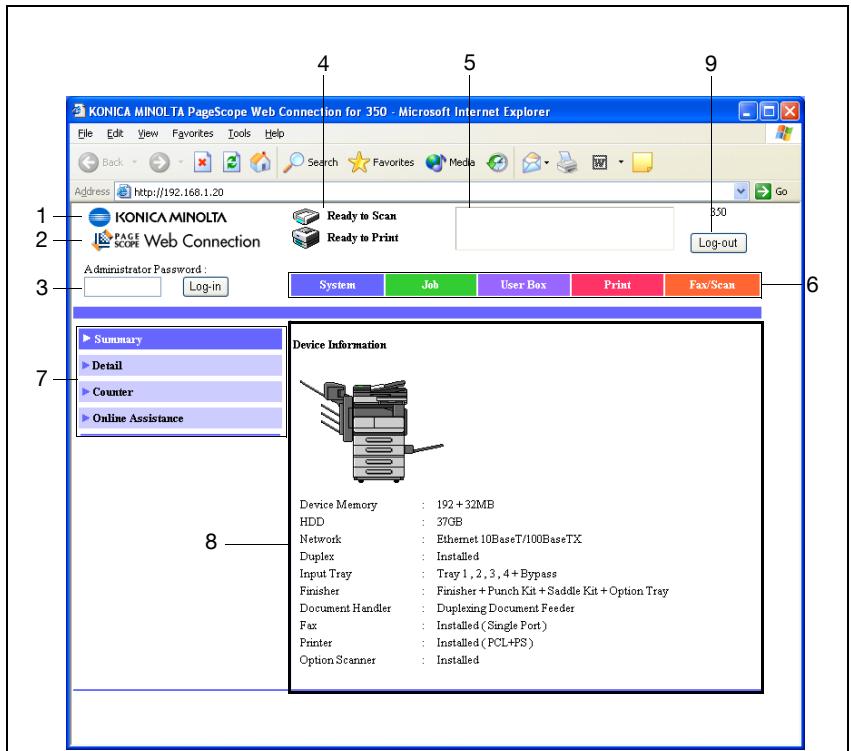This screenshot has width=851, height=751.
Task: Click the Stop icon with the red X
Action: click(x=202, y=162)
